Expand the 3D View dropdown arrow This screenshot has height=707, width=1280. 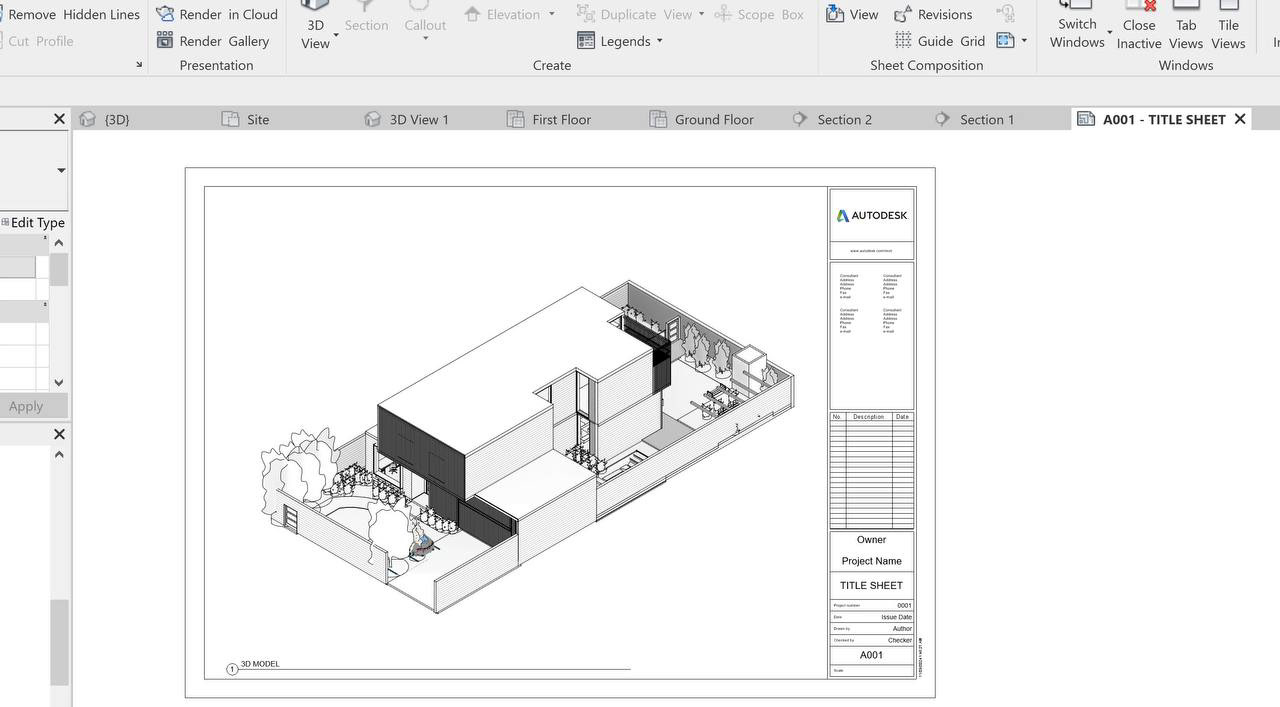pyautogui.click(x=336, y=35)
